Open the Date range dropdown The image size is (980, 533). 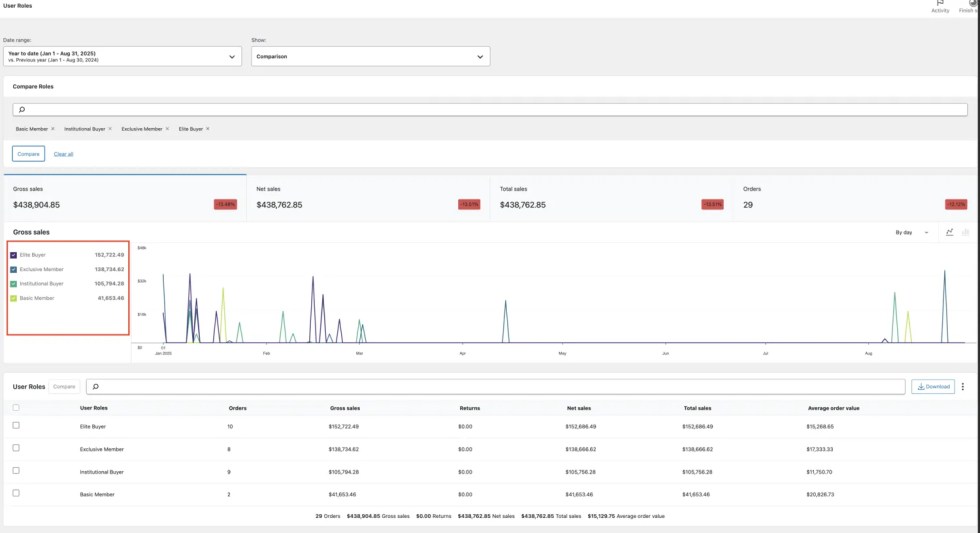[122, 56]
